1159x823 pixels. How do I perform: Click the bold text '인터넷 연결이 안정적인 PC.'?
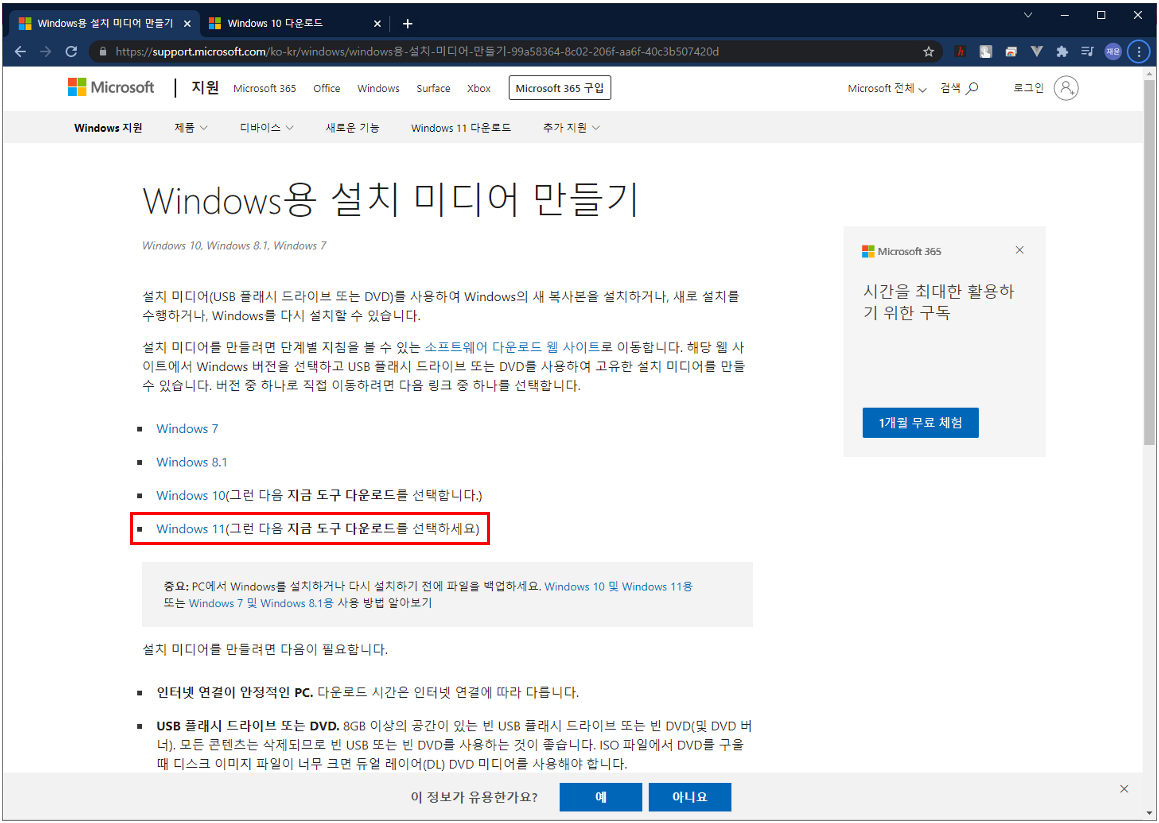(235, 692)
